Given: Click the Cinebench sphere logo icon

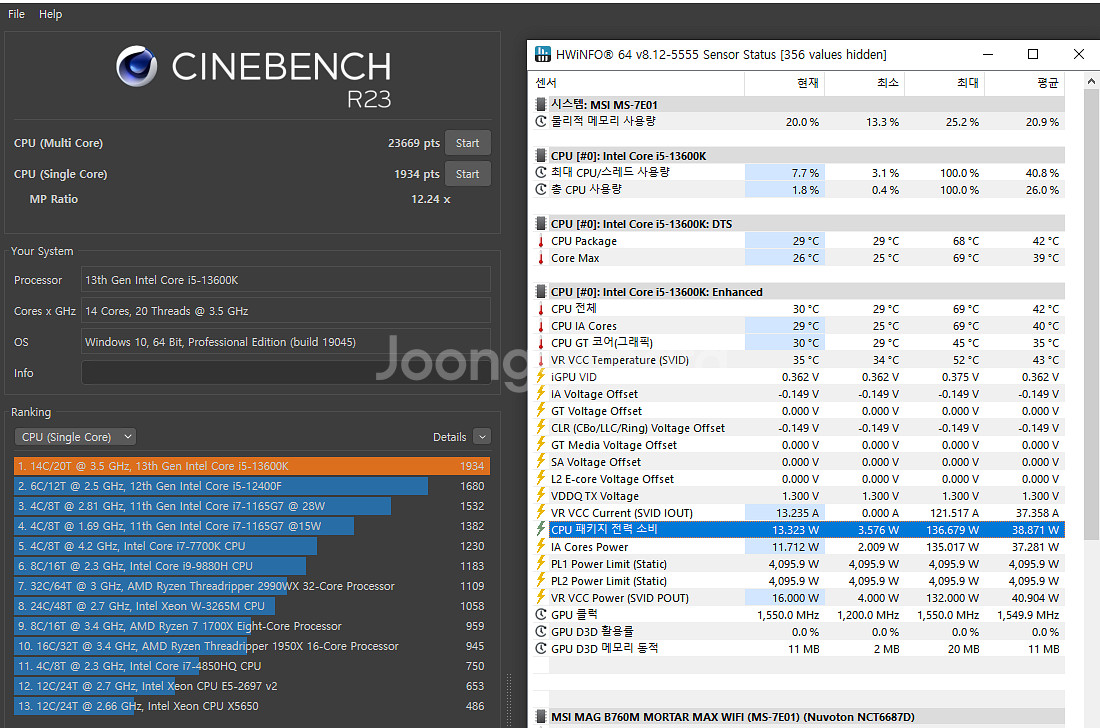Looking at the screenshot, I should coord(137,67).
